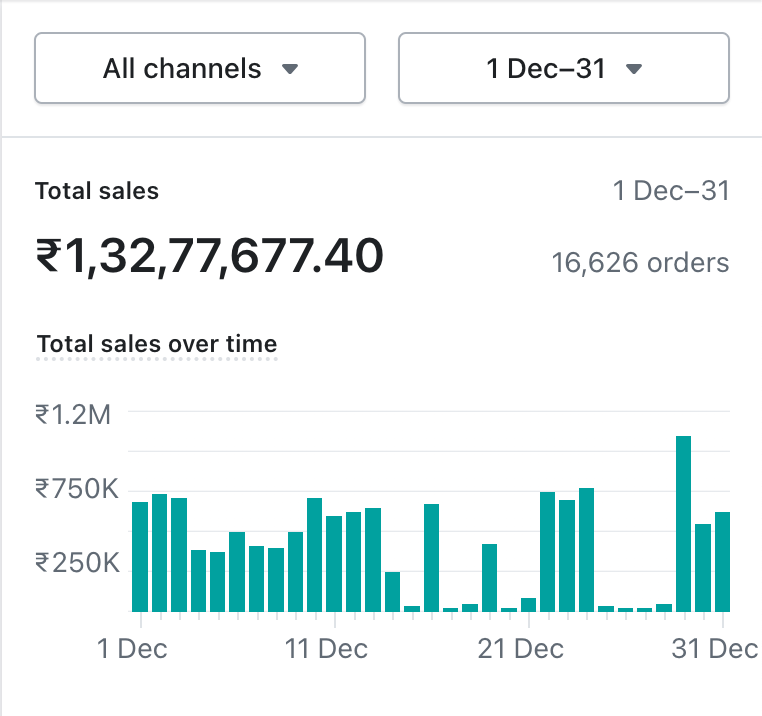Viewport: 762px width, 716px height.
Task: Click the ₹250K y-axis label
Action: pos(77,562)
